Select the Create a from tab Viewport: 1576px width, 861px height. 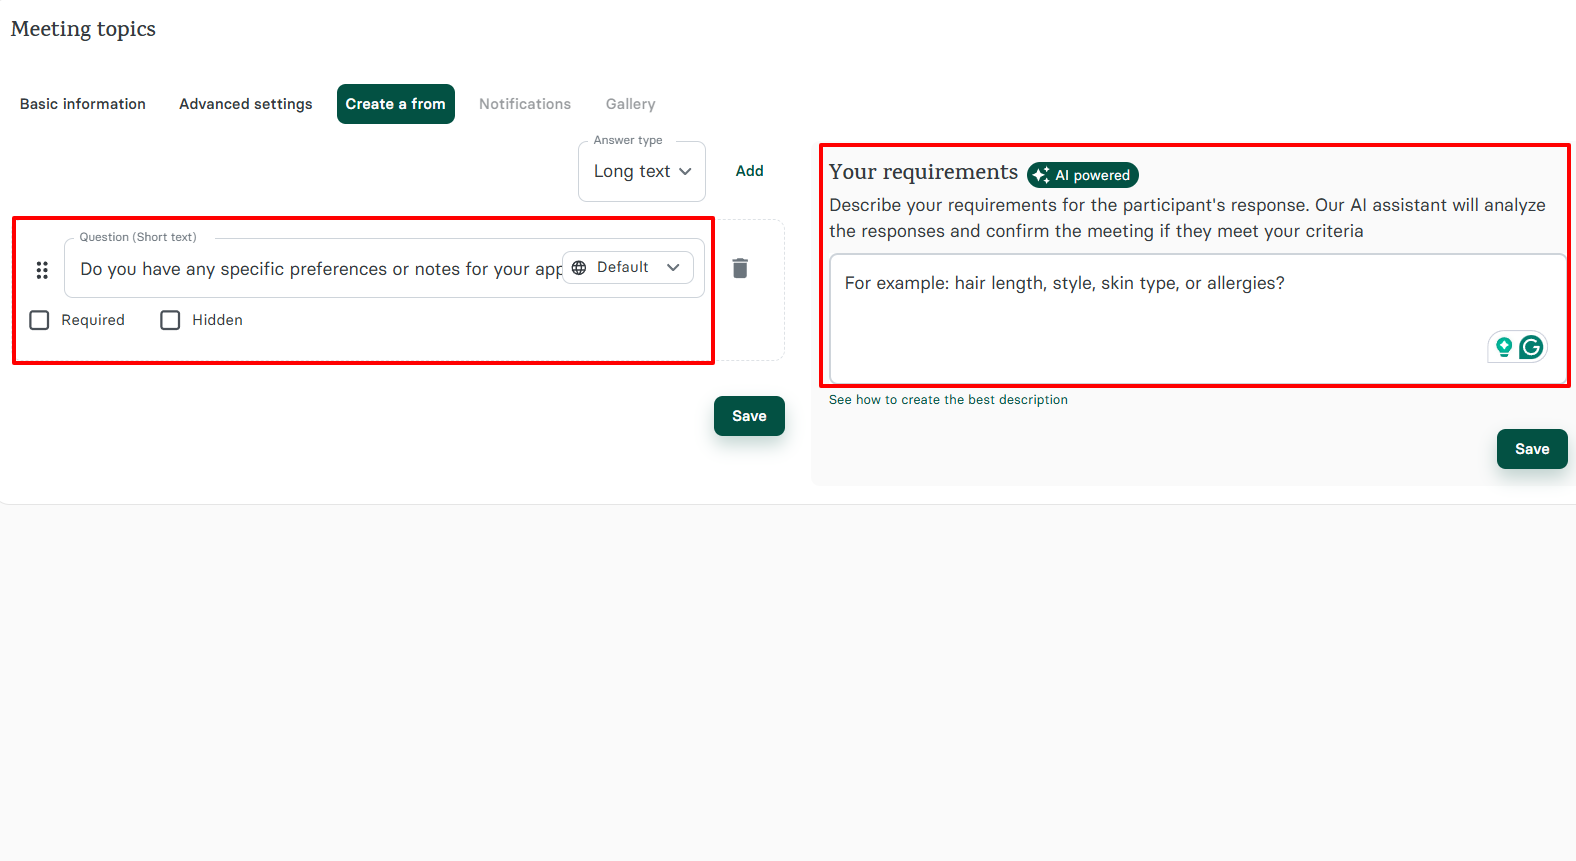click(395, 104)
